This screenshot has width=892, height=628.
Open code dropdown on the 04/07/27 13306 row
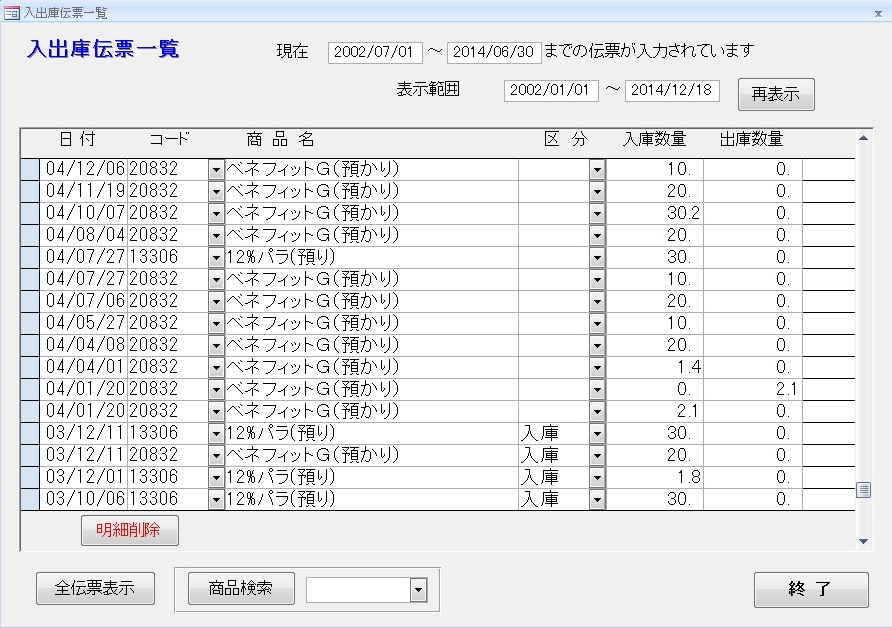pyautogui.click(x=216, y=257)
